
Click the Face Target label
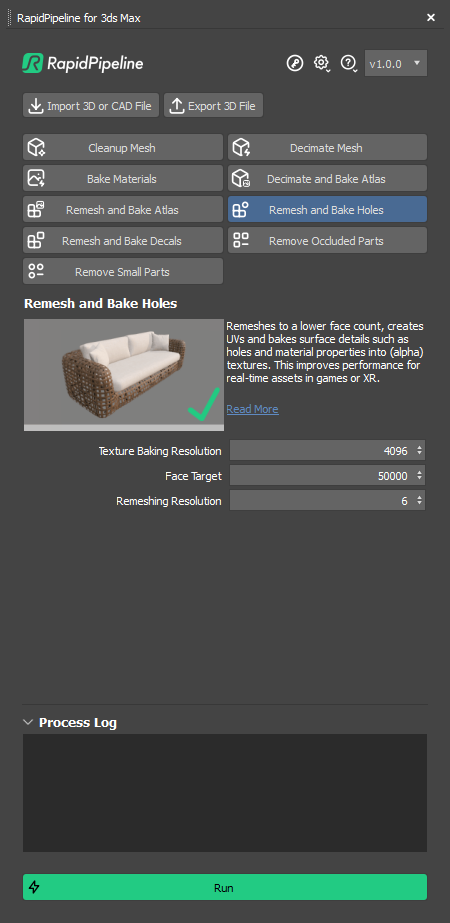pos(193,476)
